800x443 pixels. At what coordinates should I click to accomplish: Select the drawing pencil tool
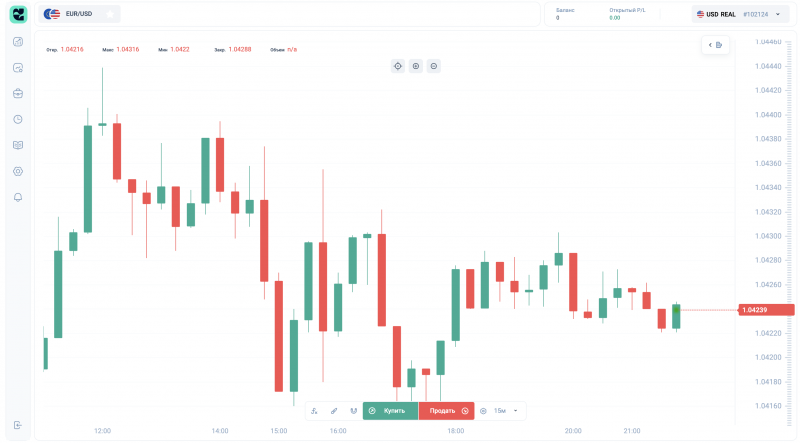(x=334, y=411)
